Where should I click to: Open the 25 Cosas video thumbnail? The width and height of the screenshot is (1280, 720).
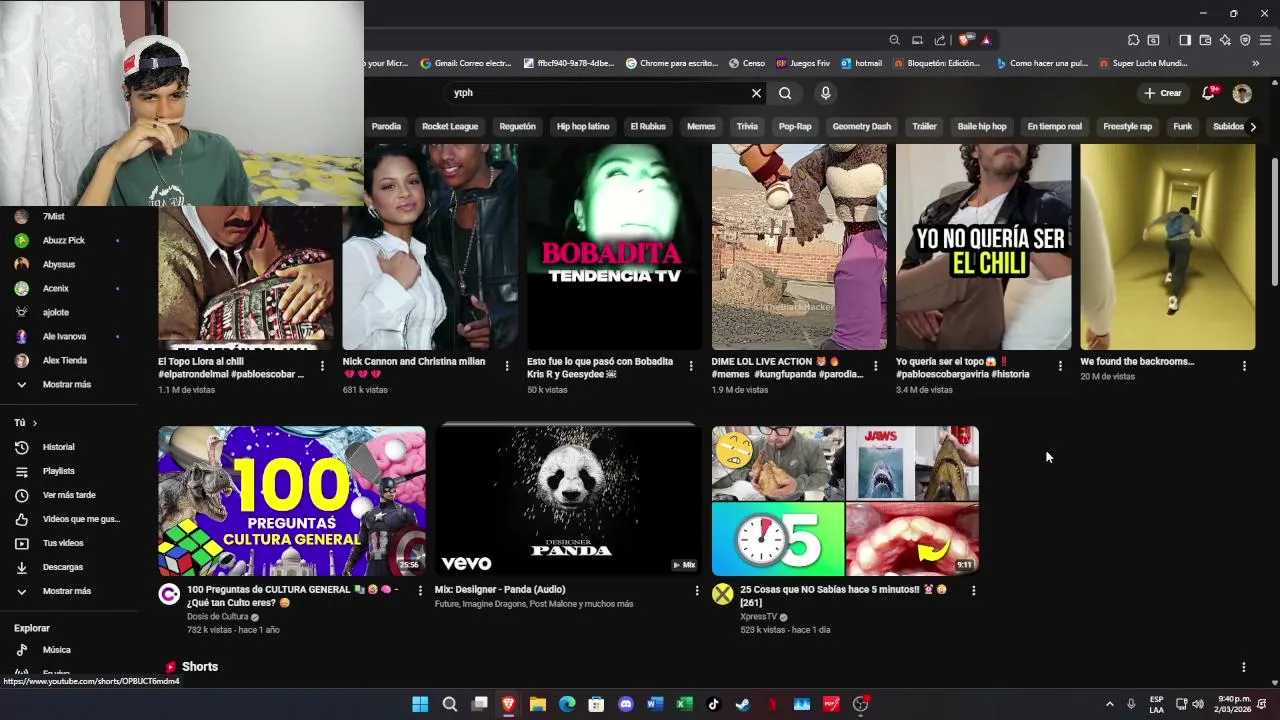pyautogui.click(x=845, y=501)
